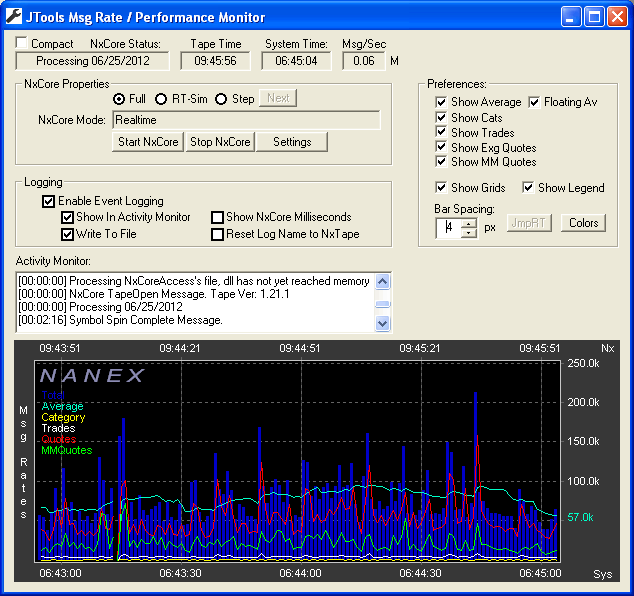Toggle the Write To File checkbox
This screenshot has width=634, height=596.
click(67, 235)
